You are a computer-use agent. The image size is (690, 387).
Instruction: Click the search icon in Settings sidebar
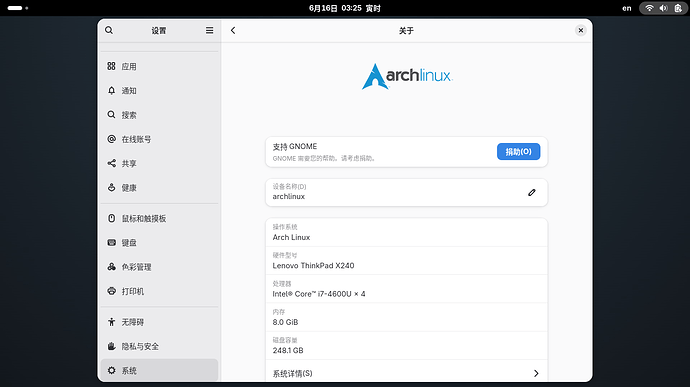[x=109, y=30]
